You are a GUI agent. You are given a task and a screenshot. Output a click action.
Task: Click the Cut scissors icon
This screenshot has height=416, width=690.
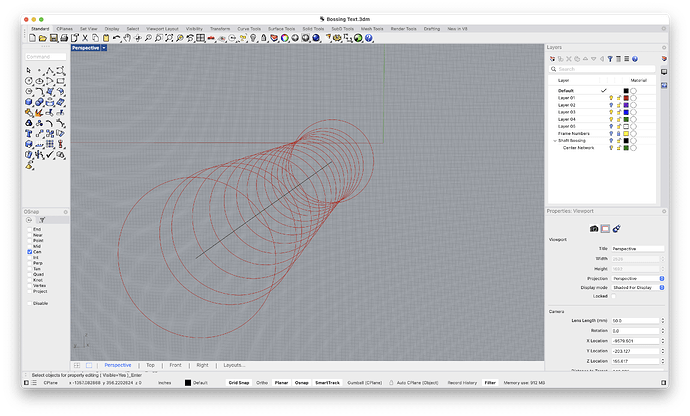[85, 38]
